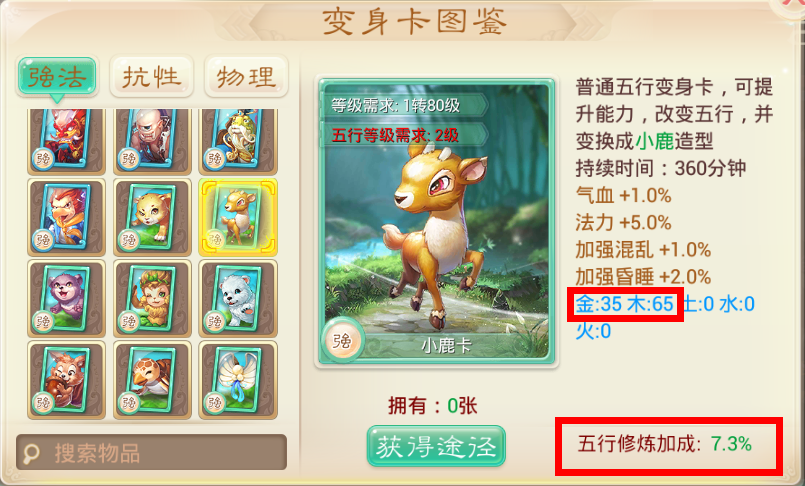Select the leaf-haired monkey card
This screenshot has width=805, height=486.
click(x=152, y=298)
